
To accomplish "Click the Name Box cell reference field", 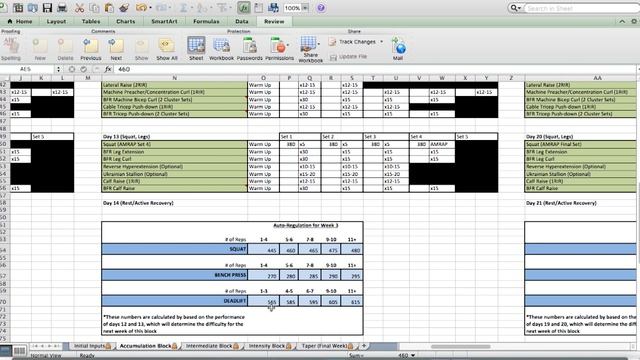I will tap(27, 69).
